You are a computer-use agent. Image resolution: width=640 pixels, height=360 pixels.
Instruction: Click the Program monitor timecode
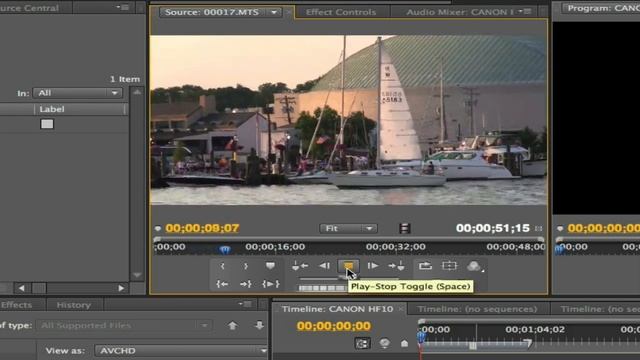(604, 228)
